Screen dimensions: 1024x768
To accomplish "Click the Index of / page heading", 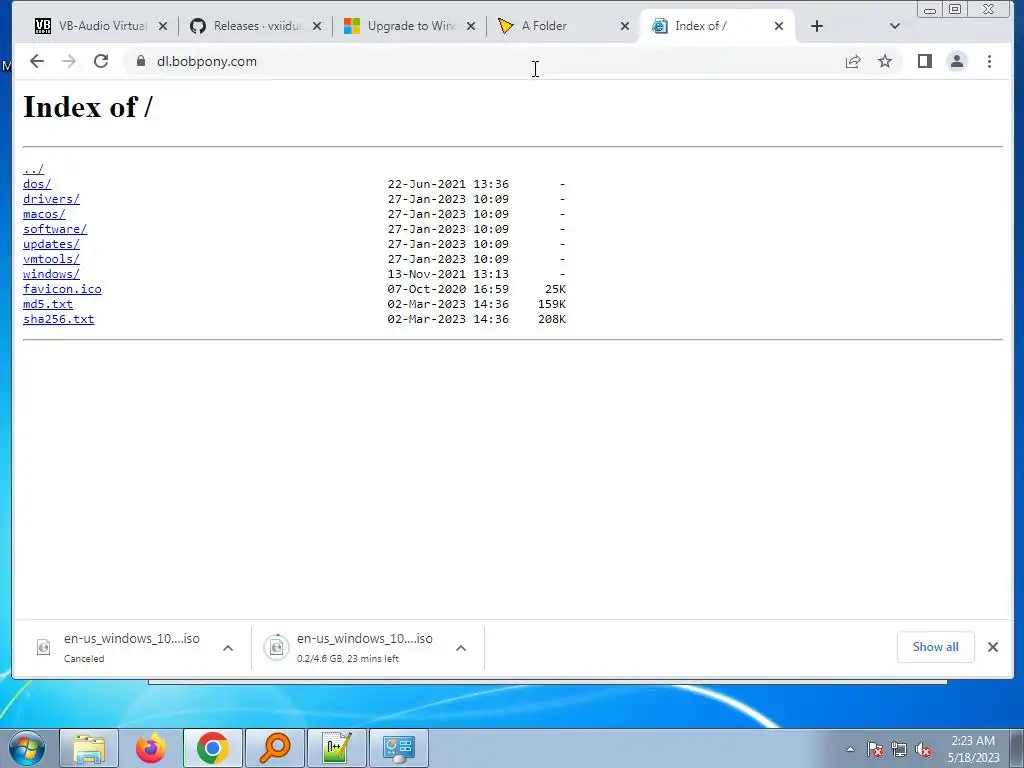I will click(88, 107).
